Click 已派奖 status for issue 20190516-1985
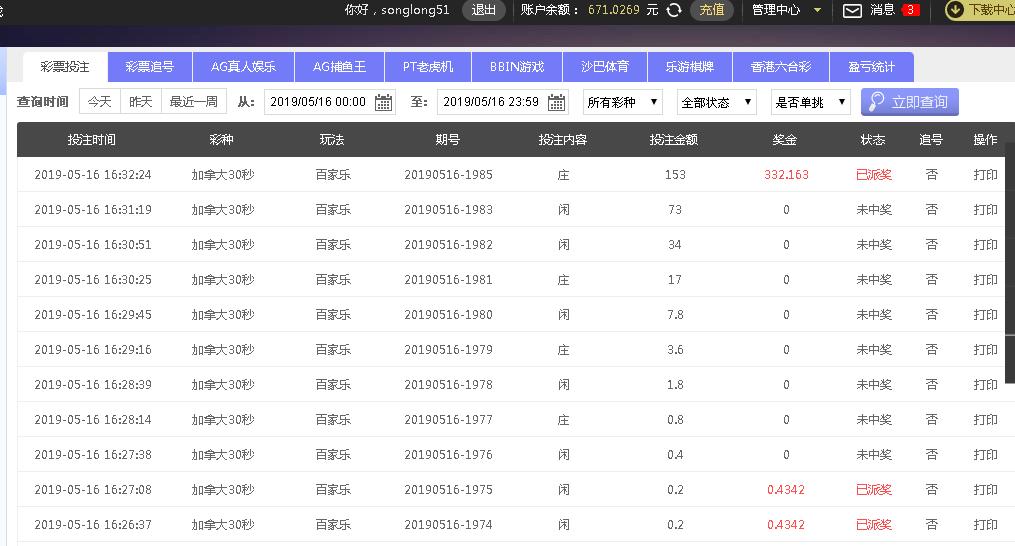 (x=874, y=175)
